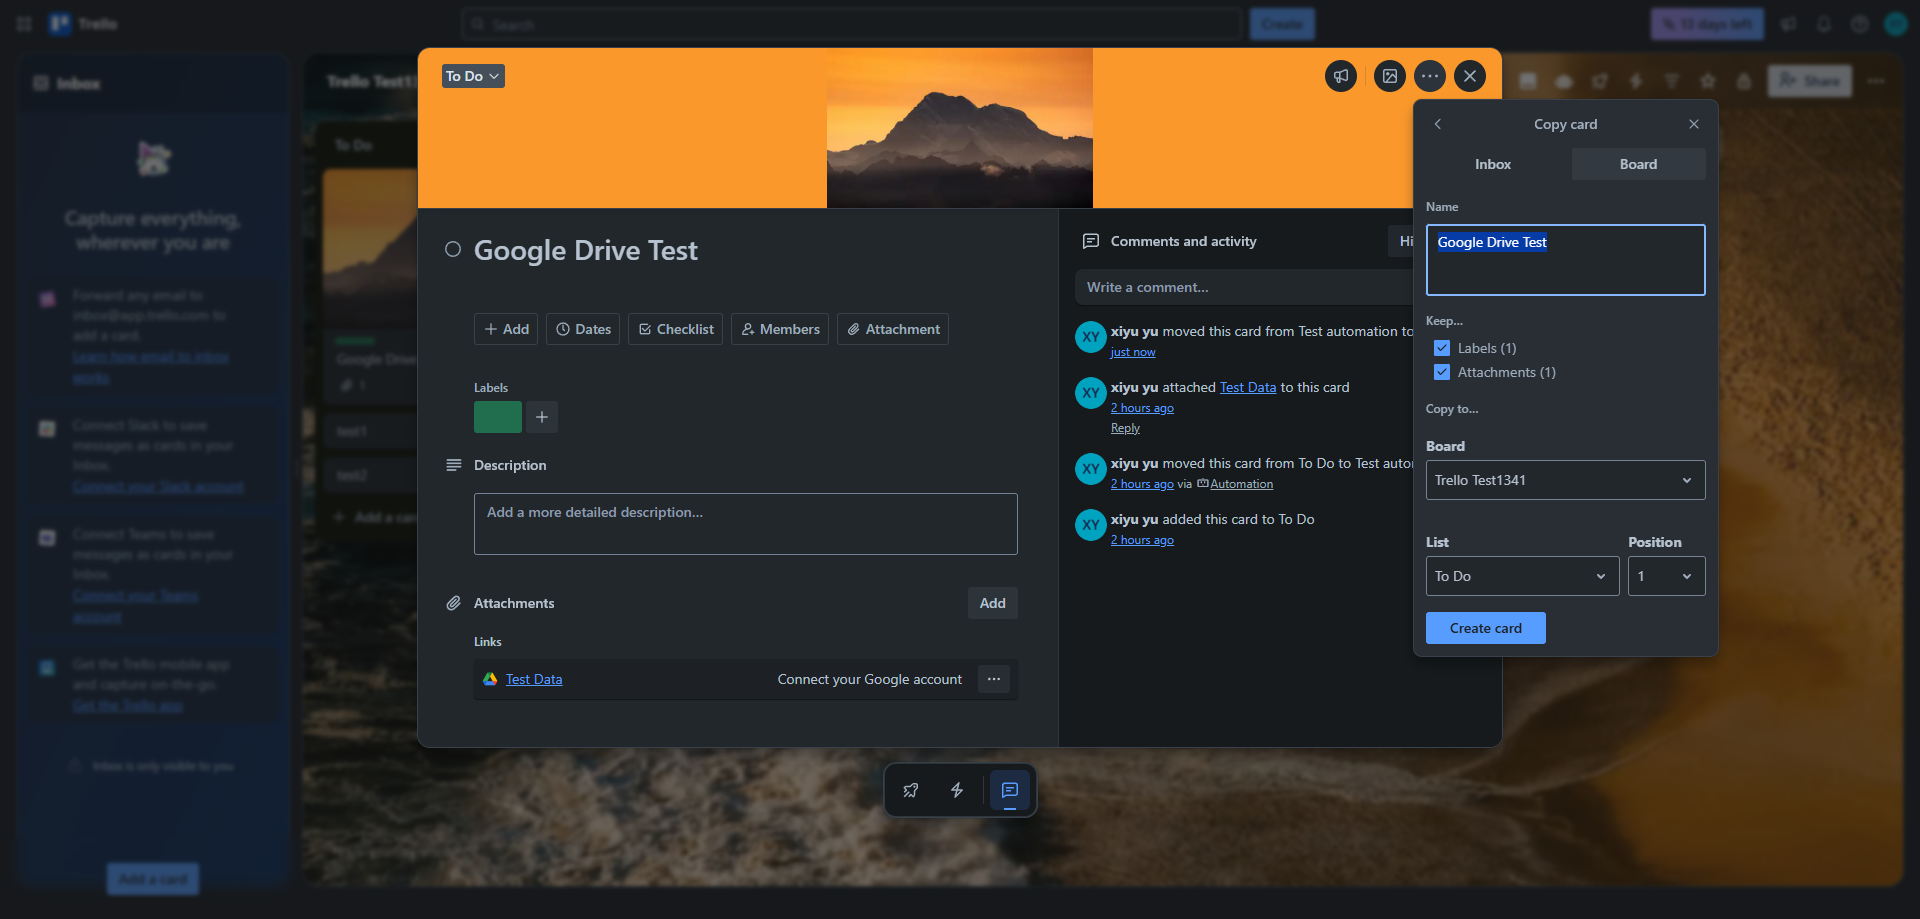Open the three-dot menu for Test Data attachment
This screenshot has width=1920, height=919.
[x=994, y=679]
